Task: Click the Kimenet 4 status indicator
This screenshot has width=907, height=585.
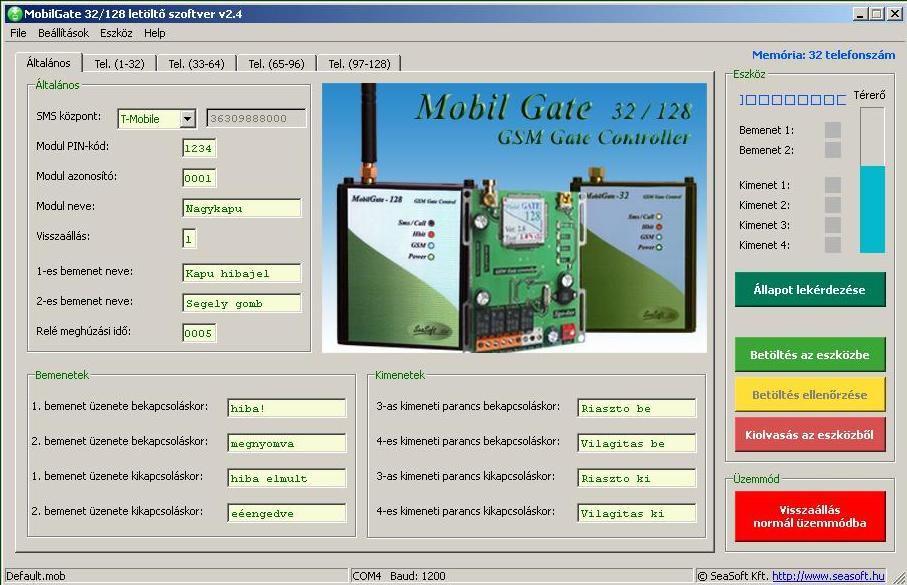Action: (832, 245)
